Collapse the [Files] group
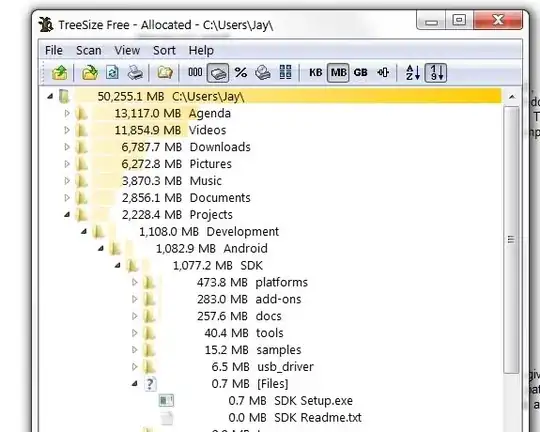This screenshot has width=540, height=432. pos(135,383)
